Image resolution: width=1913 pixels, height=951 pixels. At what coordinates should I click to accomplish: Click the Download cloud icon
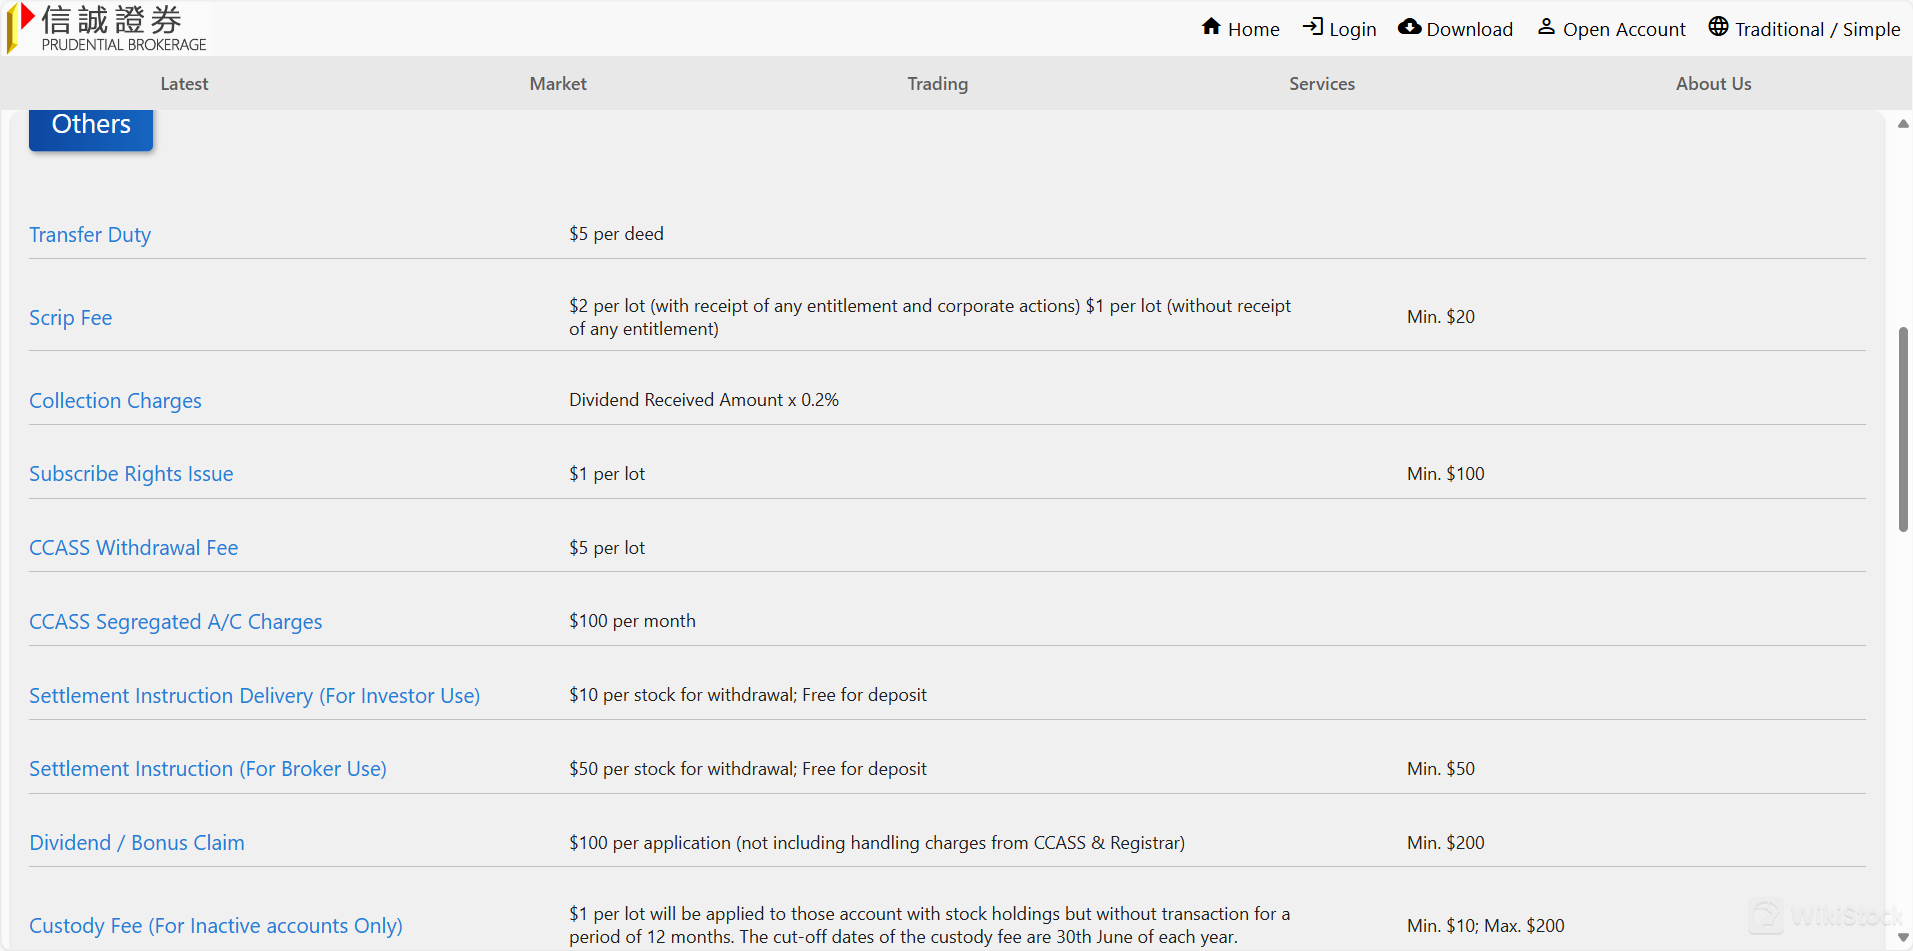pyautogui.click(x=1409, y=27)
